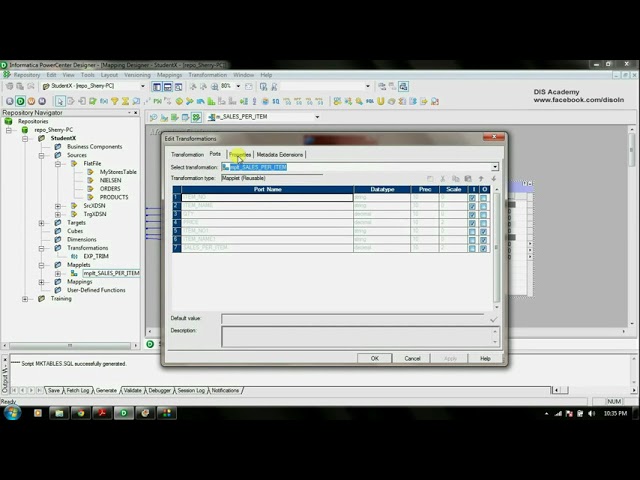Pick the Union U transformation icon

pyautogui.click(x=380, y=101)
